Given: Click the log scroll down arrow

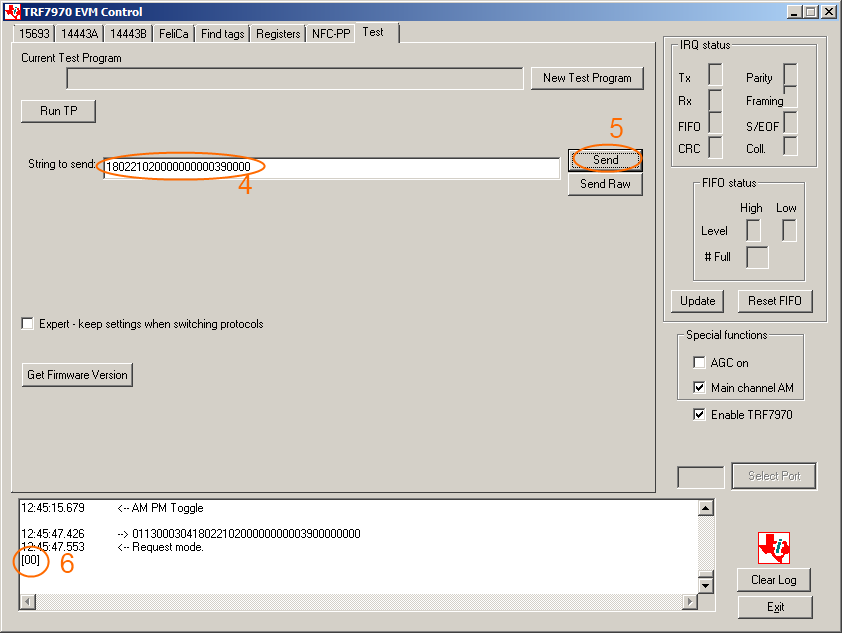Looking at the screenshot, I should point(706,586).
